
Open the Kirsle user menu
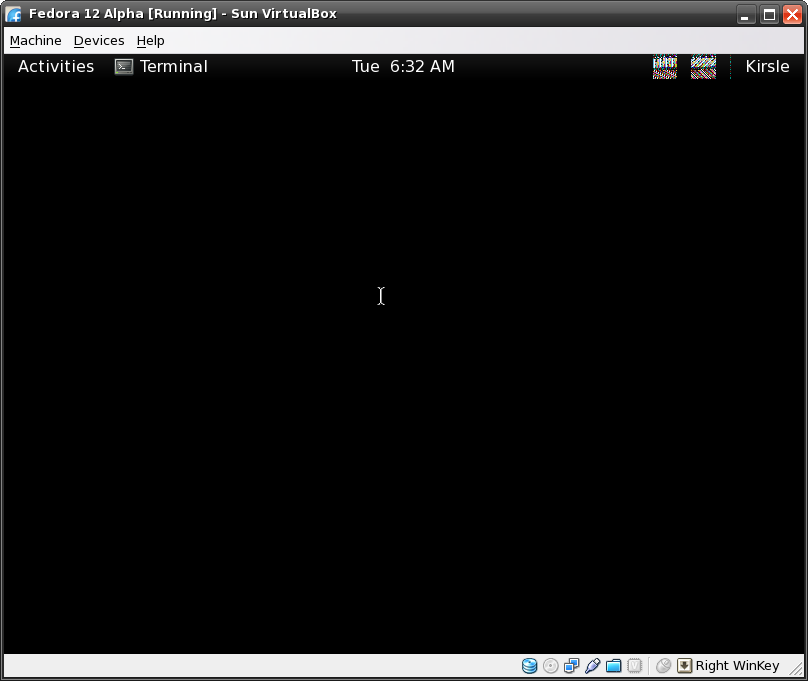coord(767,66)
